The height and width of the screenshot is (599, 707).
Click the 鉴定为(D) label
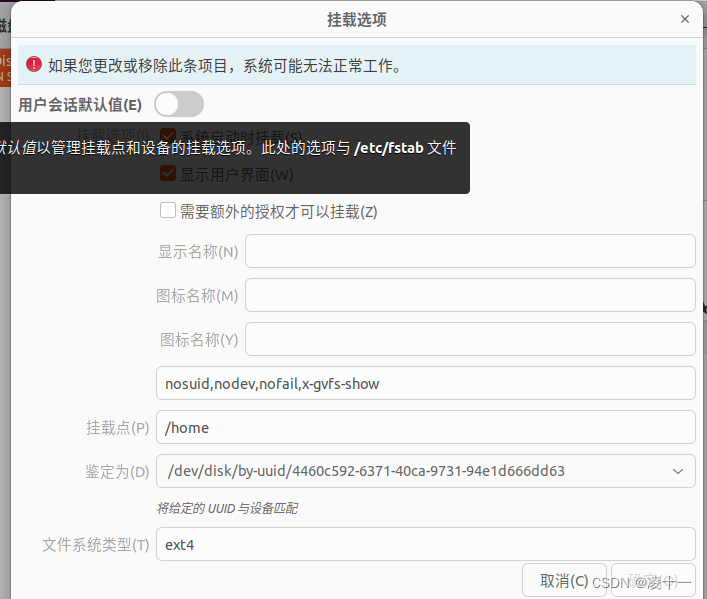point(117,472)
